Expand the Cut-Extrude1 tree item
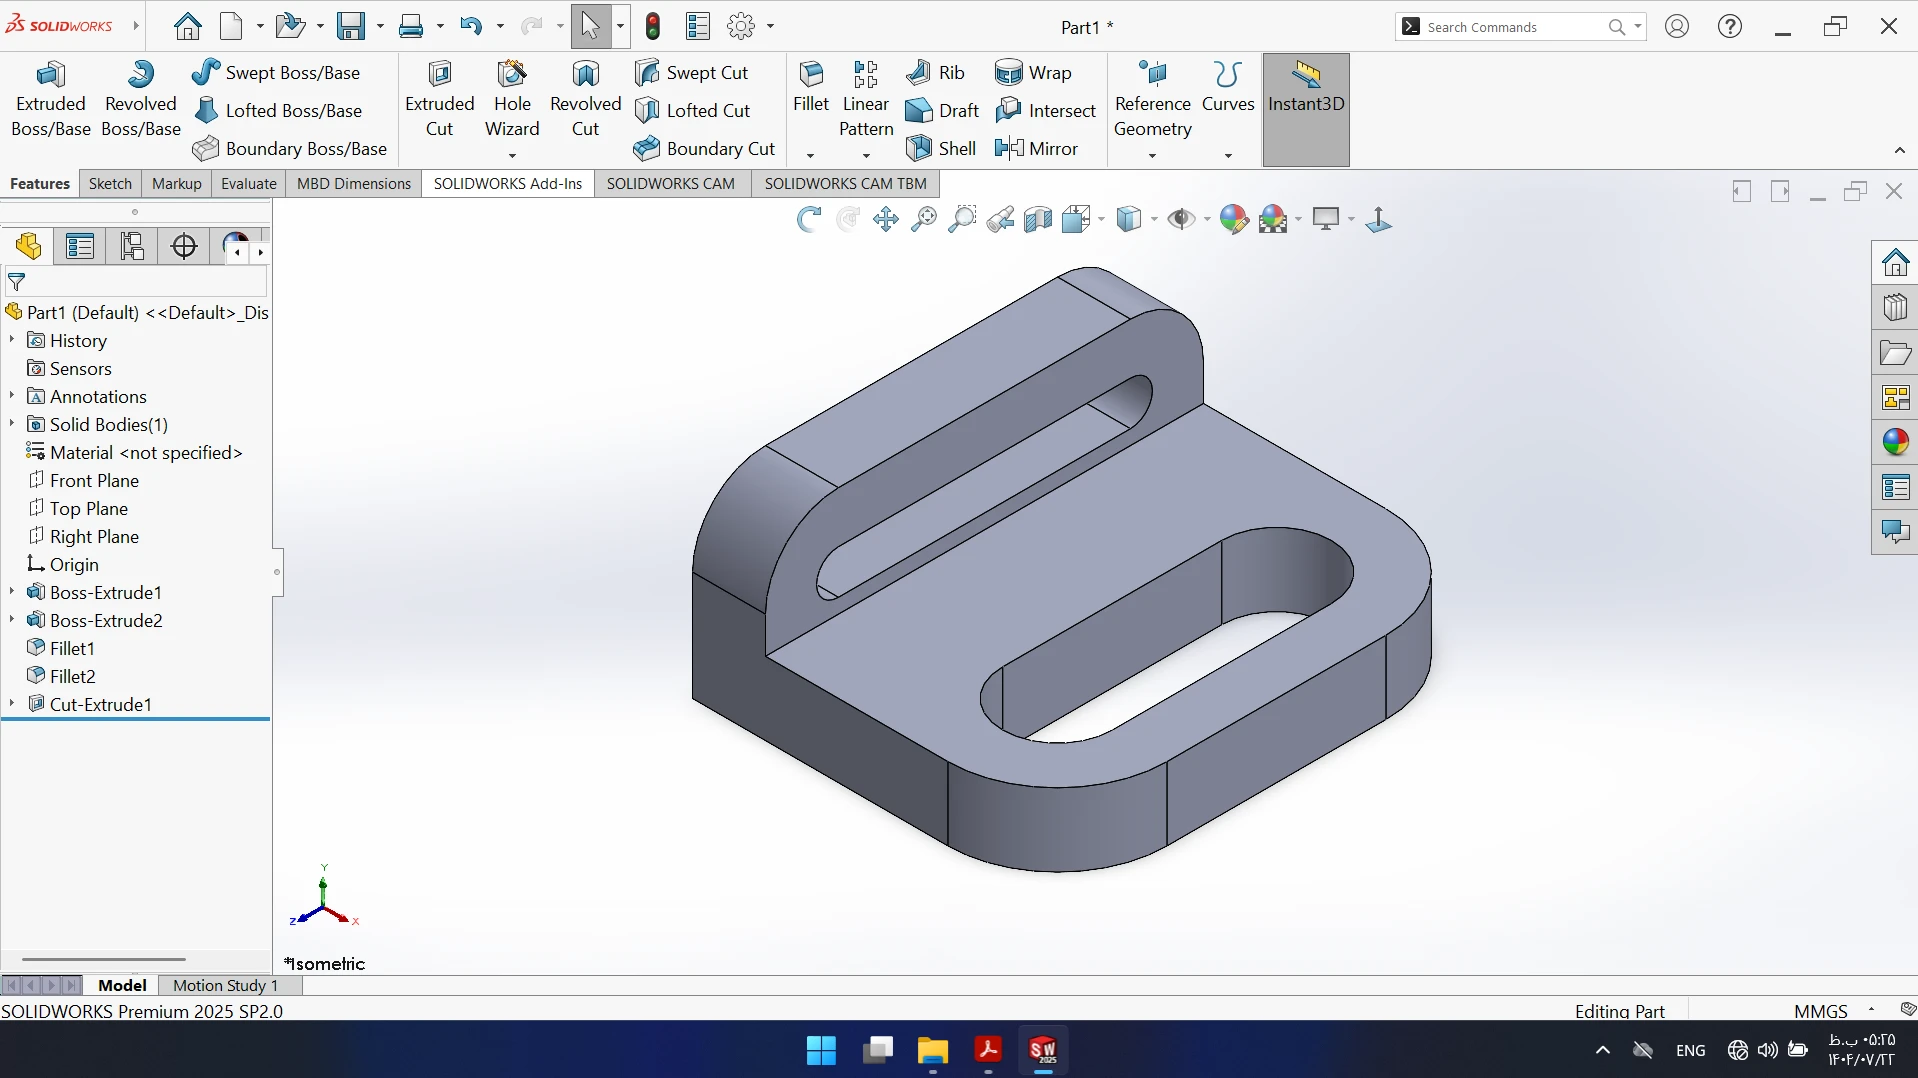 coord(12,704)
